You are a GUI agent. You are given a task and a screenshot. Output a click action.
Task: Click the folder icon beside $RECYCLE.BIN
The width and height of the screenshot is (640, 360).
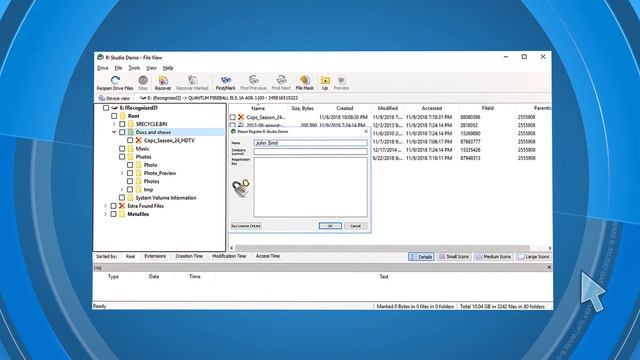tap(131, 124)
